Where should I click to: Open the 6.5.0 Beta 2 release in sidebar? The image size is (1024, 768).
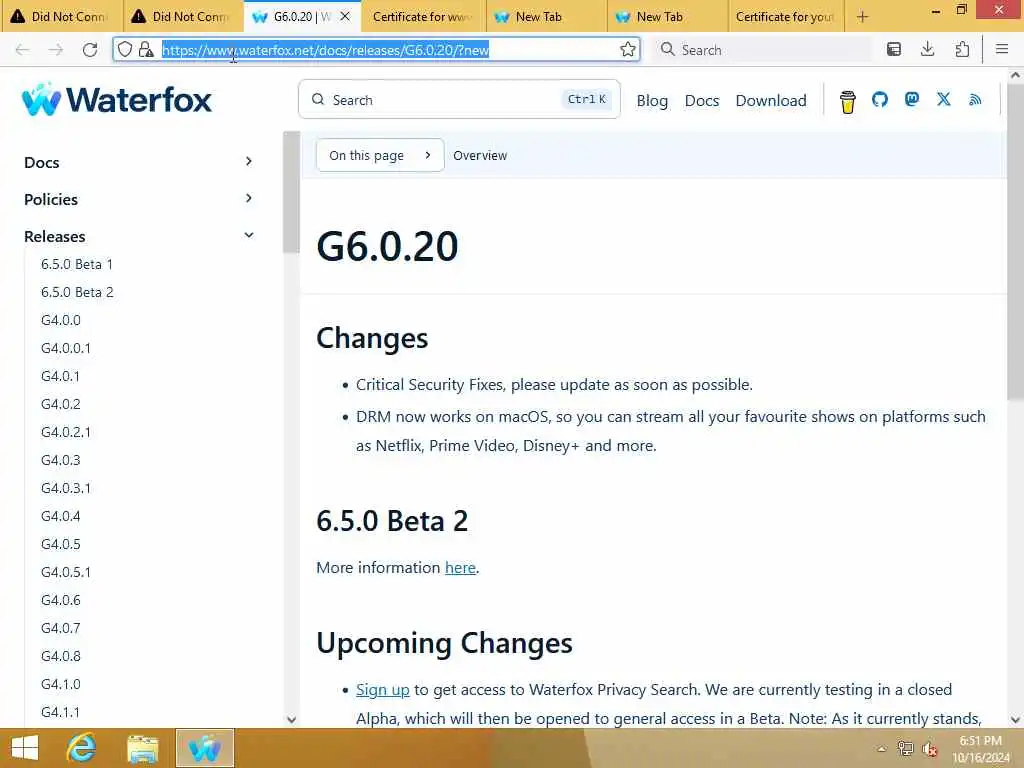[77, 293]
